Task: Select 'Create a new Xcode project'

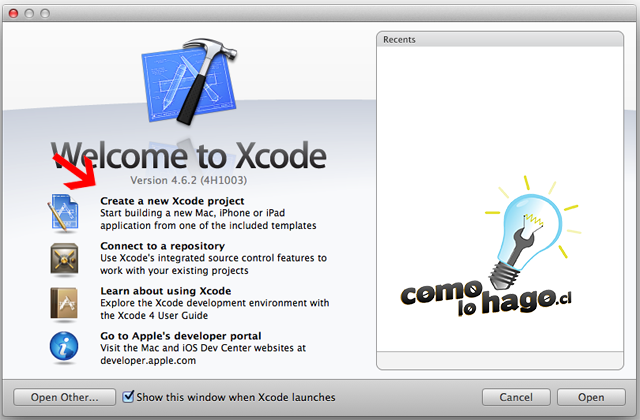Action: point(172,201)
